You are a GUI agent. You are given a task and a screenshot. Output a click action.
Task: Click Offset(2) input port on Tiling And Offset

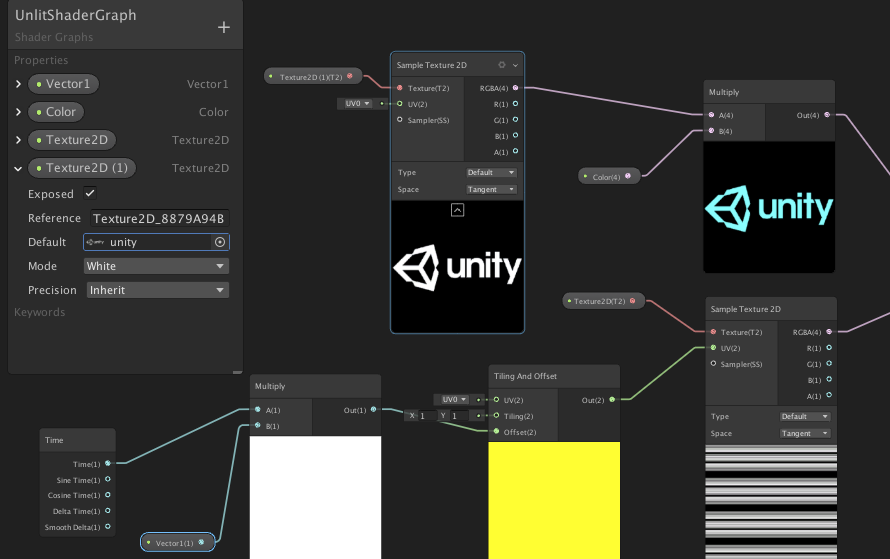pos(497,432)
